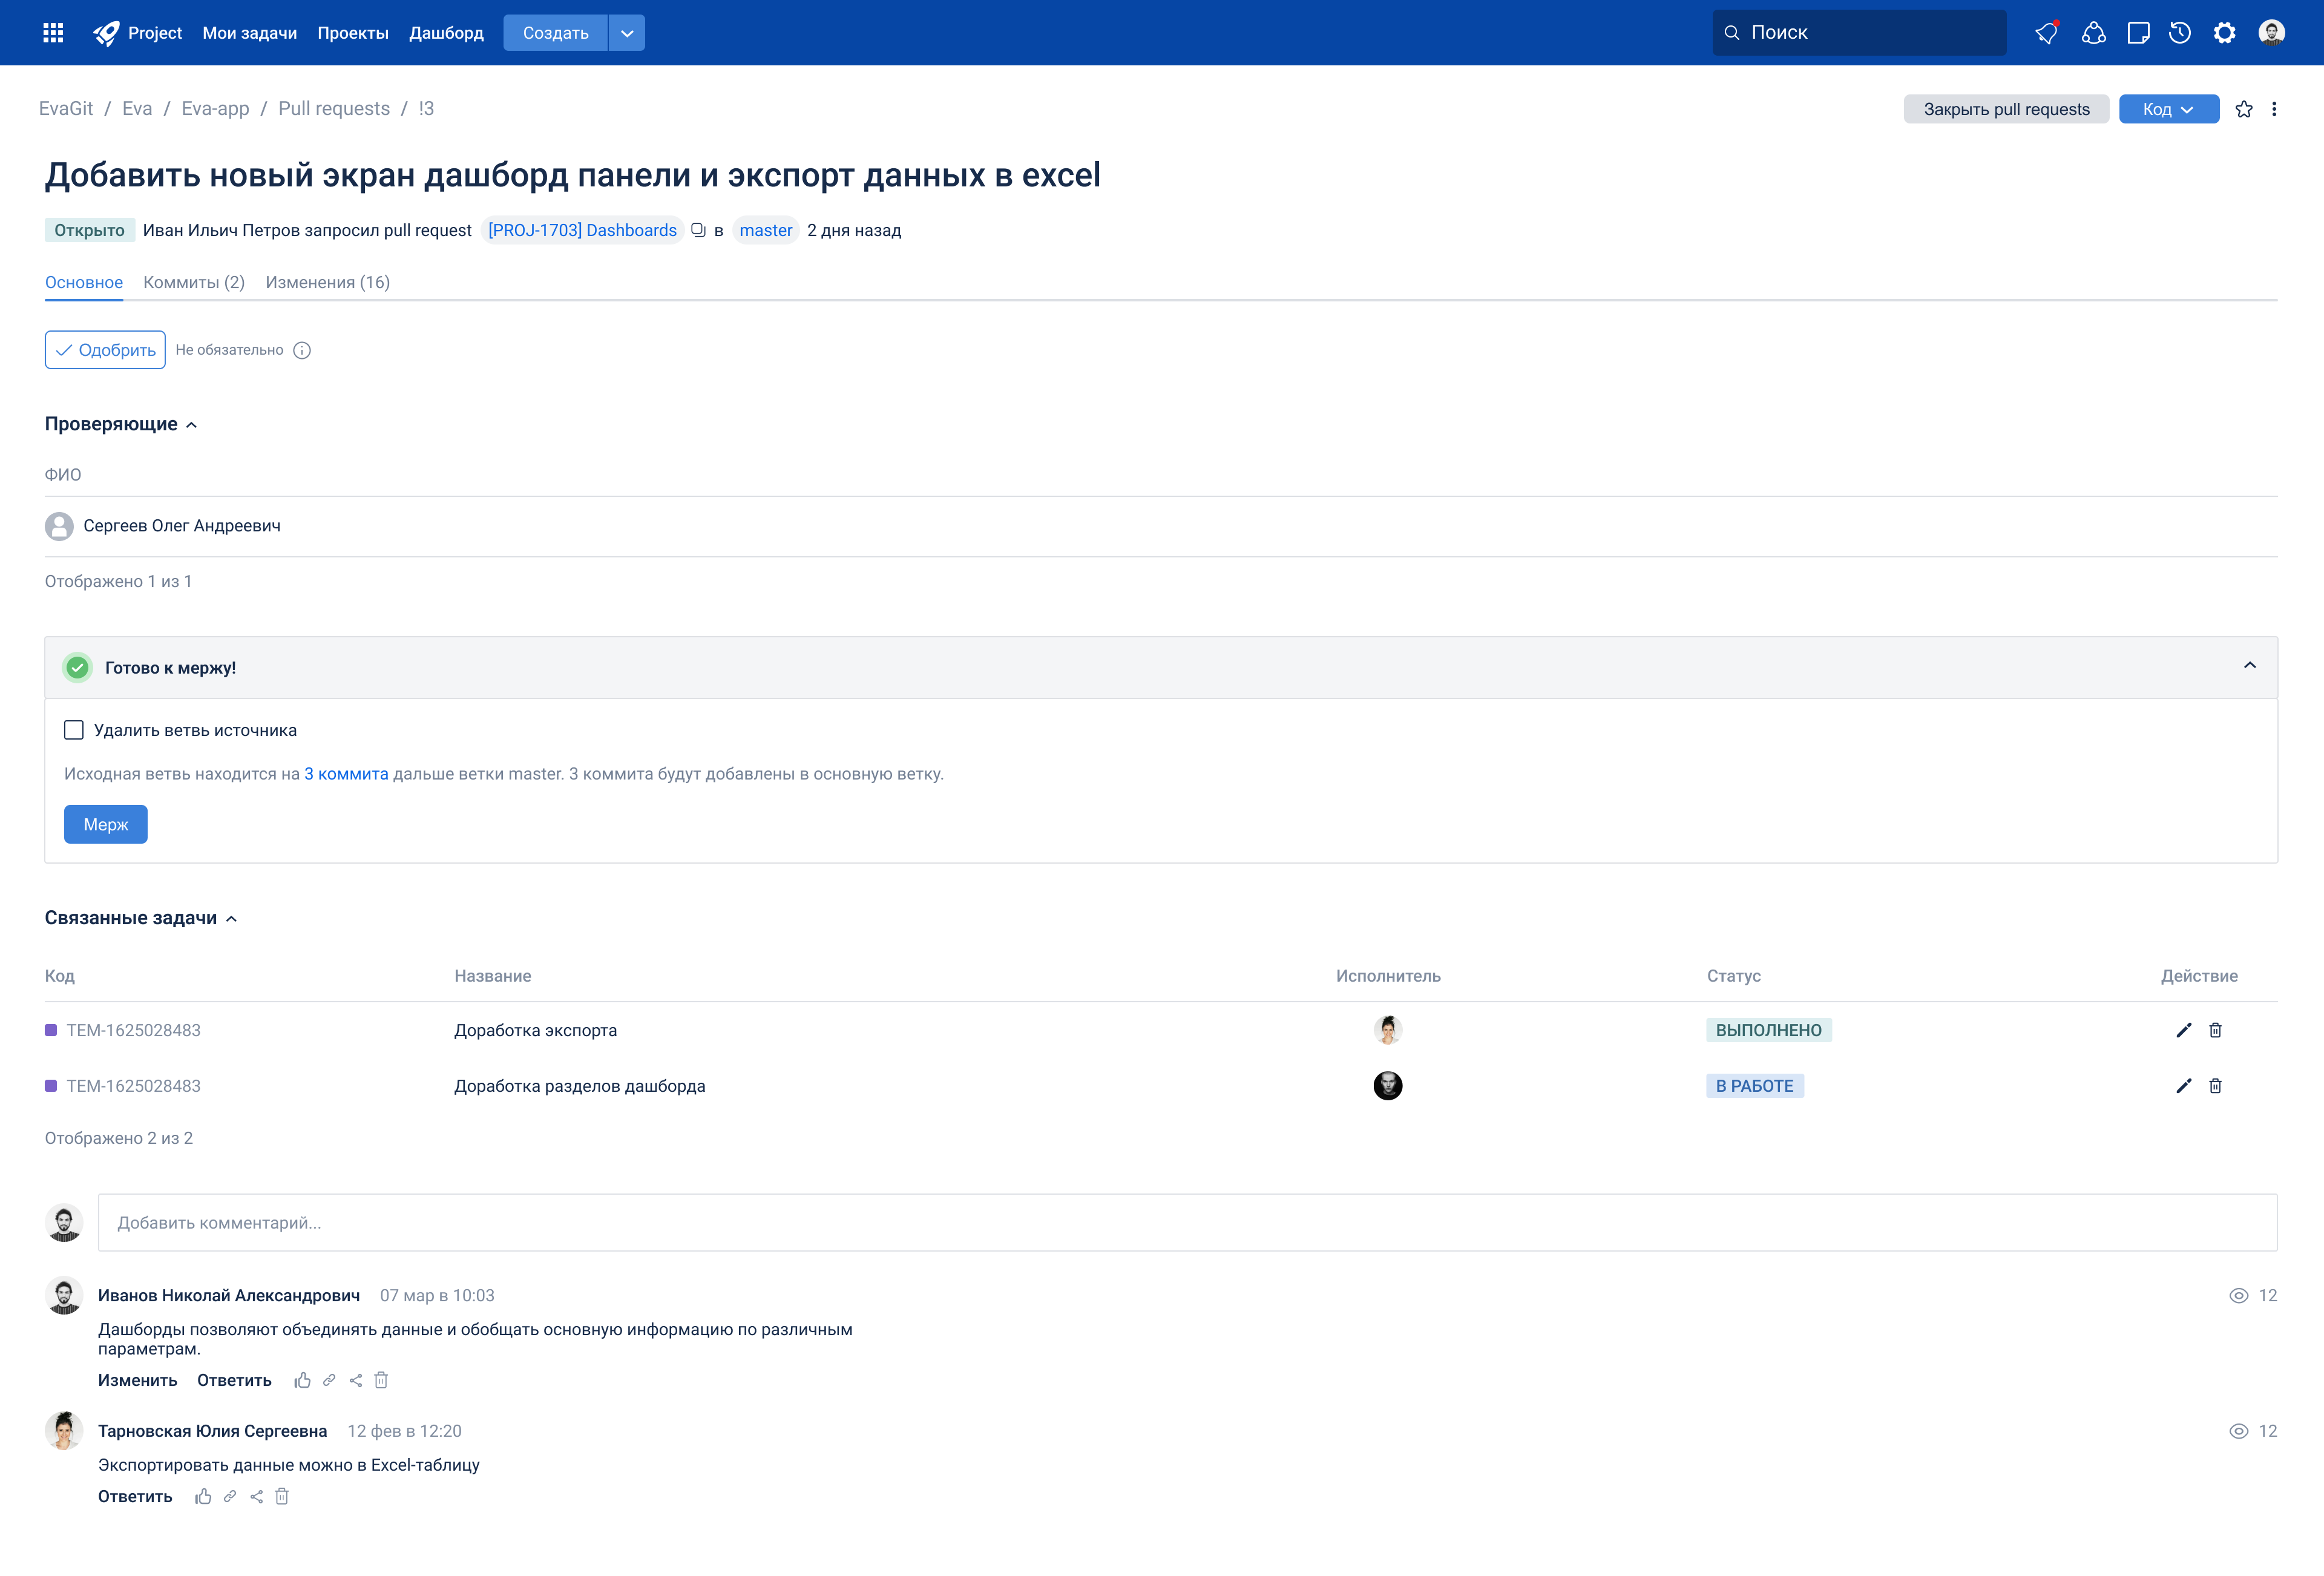The width and height of the screenshot is (2324, 1576).
Task: Open the history clock icon
Action: coord(2180,33)
